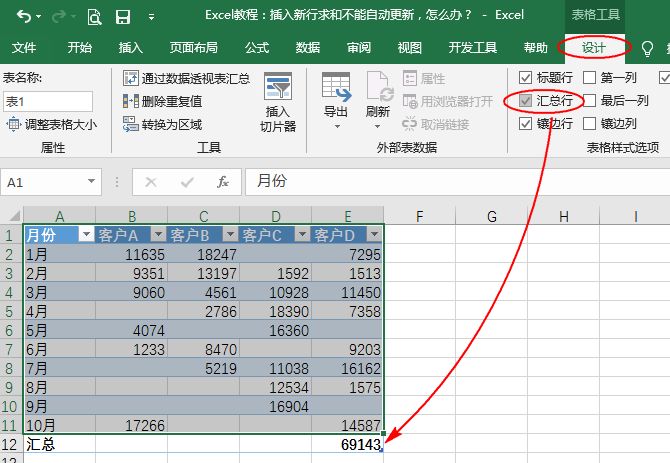This screenshot has width=670, height=463.
Task: Enable the Banded Columns (镶边列) checkbox
Action: (589, 123)
